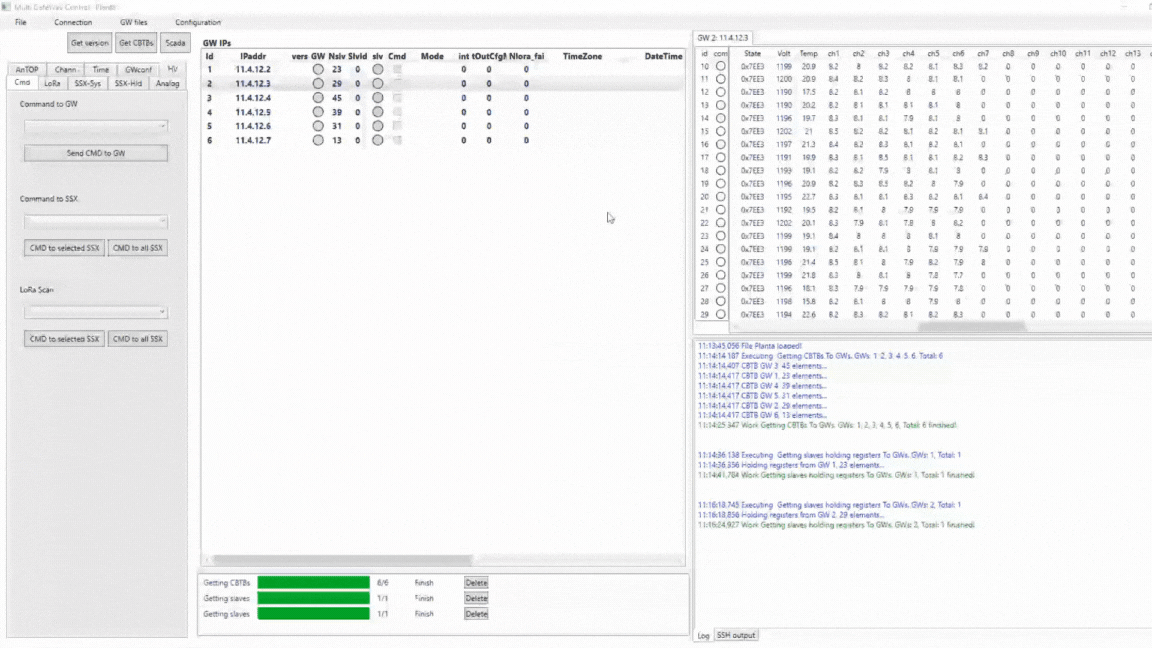The image size is (1152, 648).
Task: Click the Get CBTBs button
Action: point(136,43)
